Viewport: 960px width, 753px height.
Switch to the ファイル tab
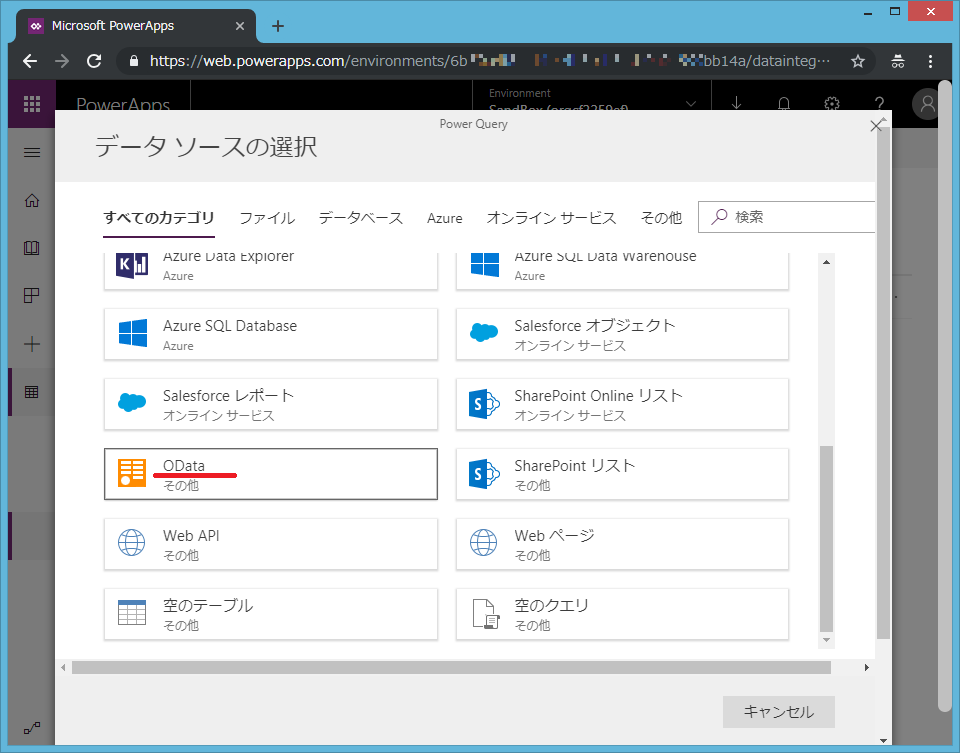coord(267,218)
